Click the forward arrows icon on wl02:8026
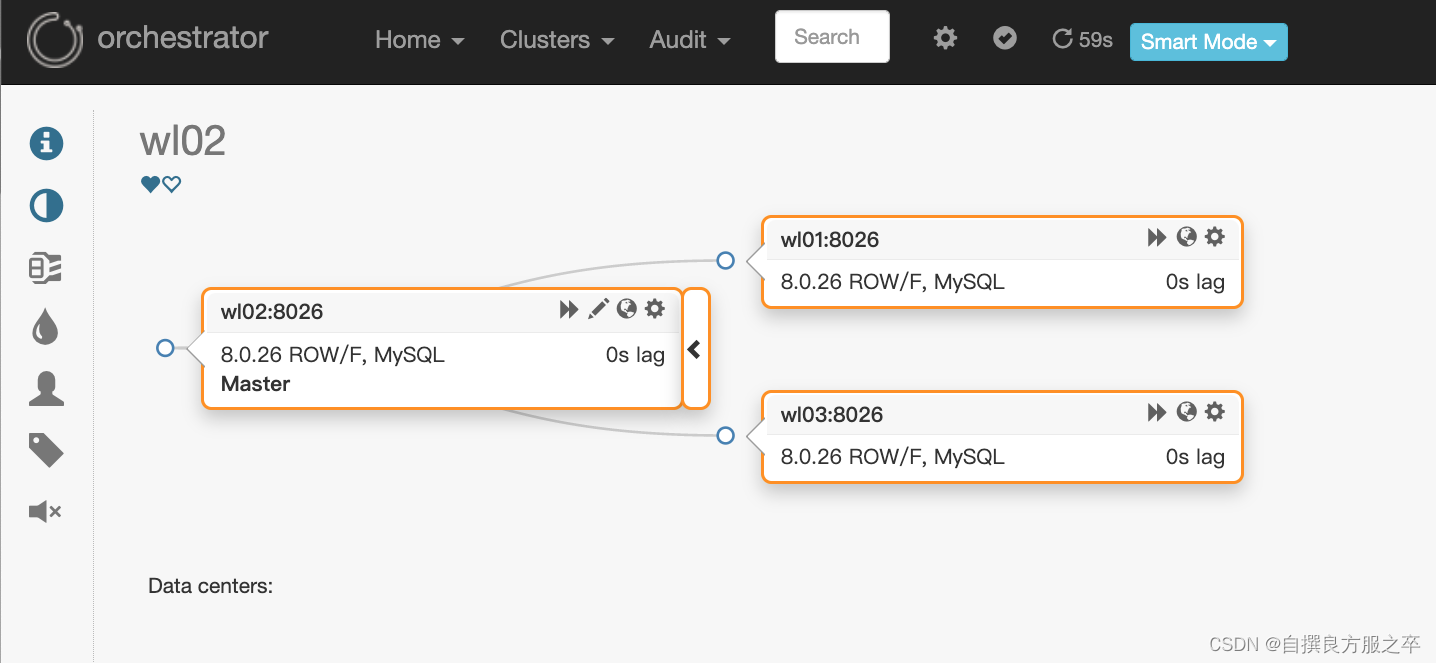This screenshot has height=663, width=1436. (569, 309)
